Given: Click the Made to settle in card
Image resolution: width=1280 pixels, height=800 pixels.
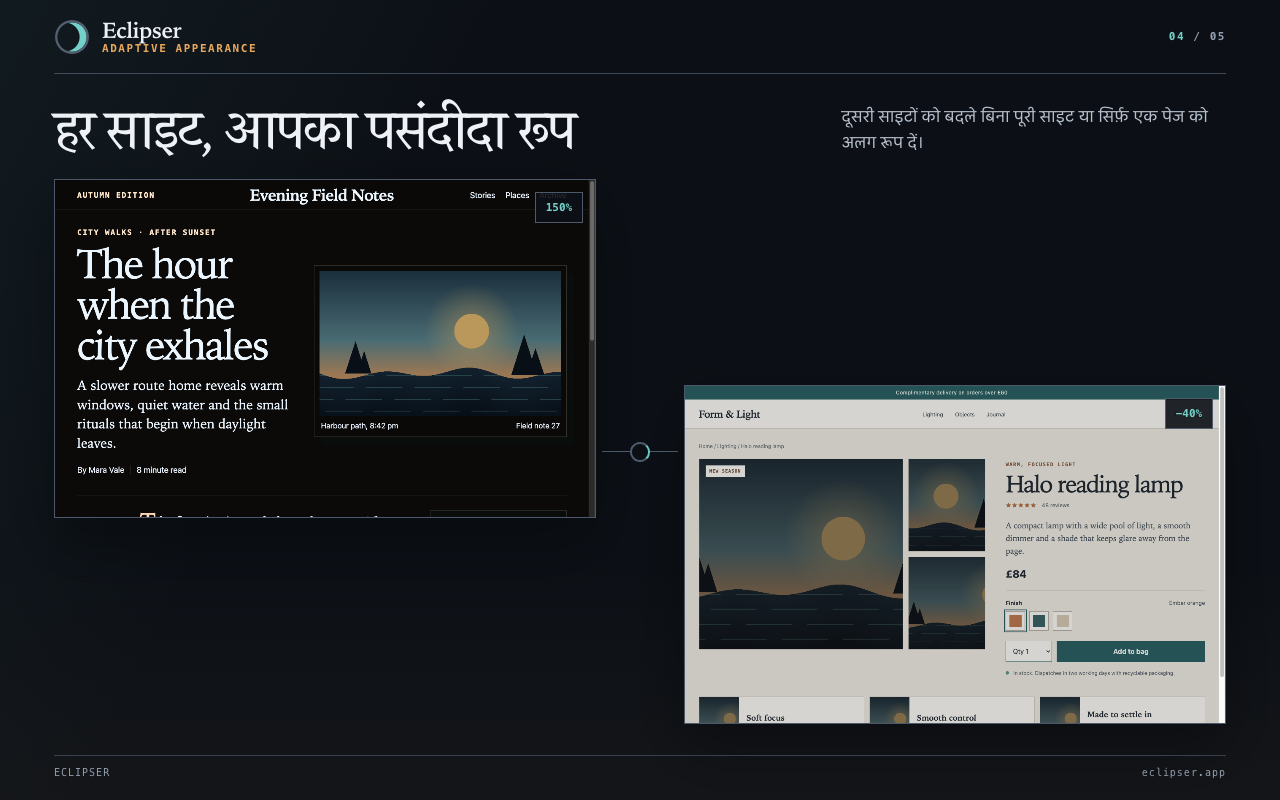Looking at the screenshot, I should [1122, 710].
